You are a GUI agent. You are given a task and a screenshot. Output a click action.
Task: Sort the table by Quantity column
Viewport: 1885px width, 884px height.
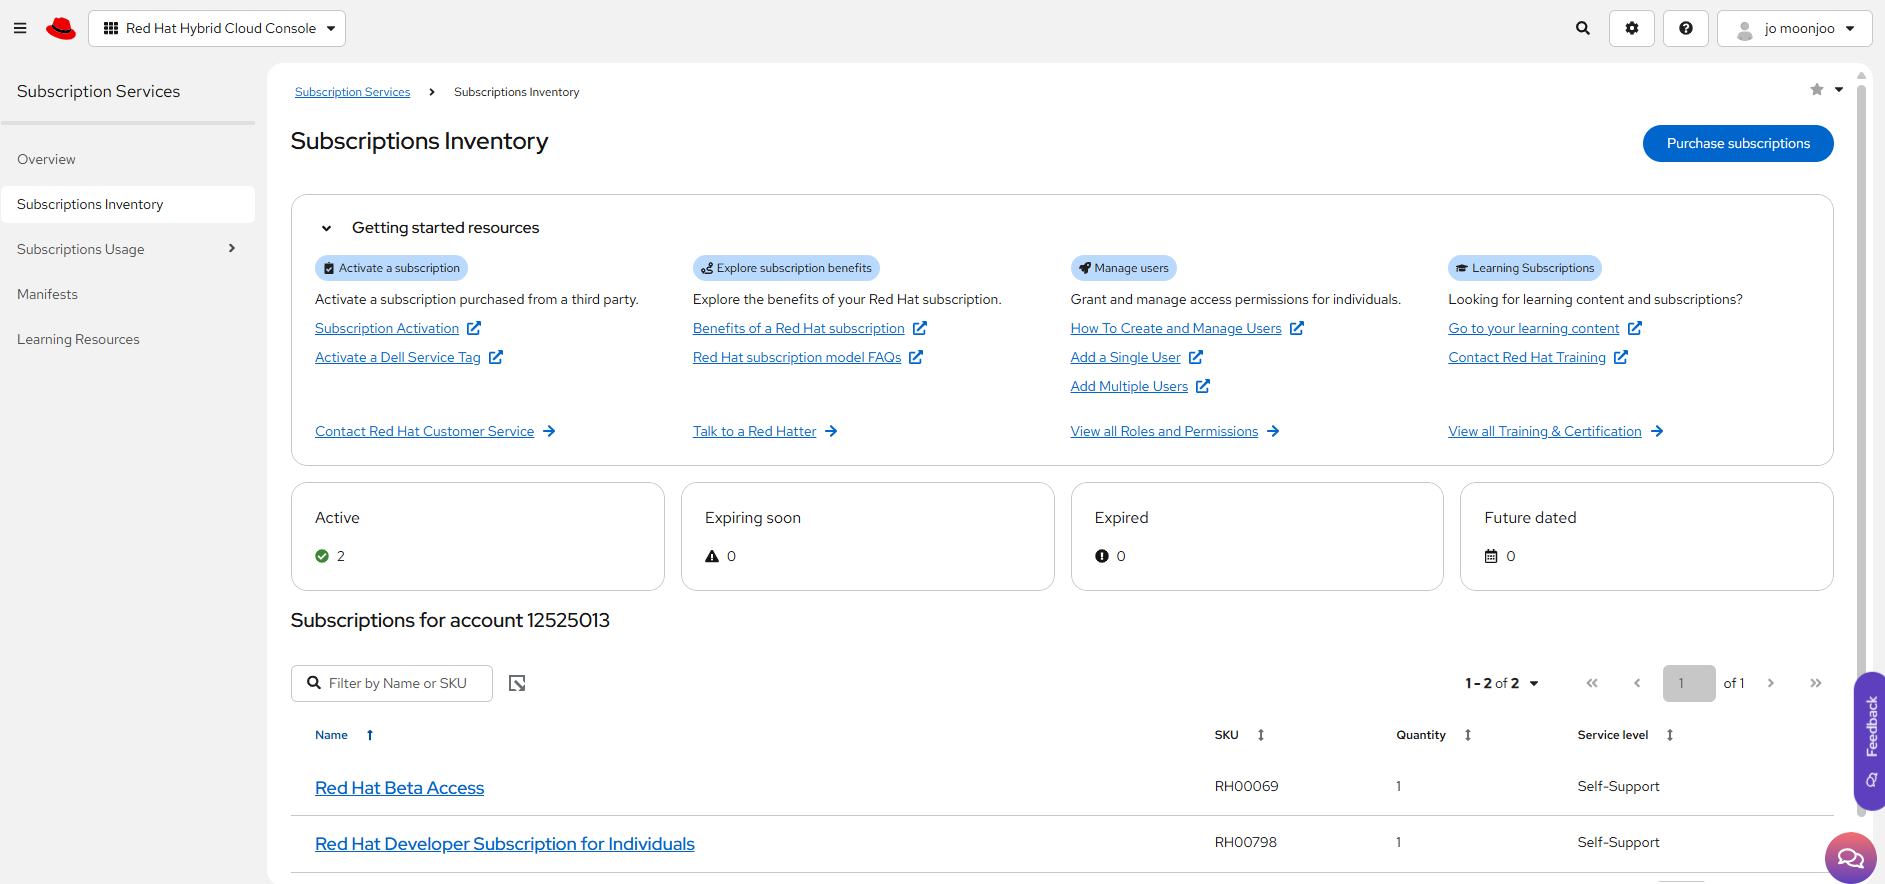tap(1468, 735)
